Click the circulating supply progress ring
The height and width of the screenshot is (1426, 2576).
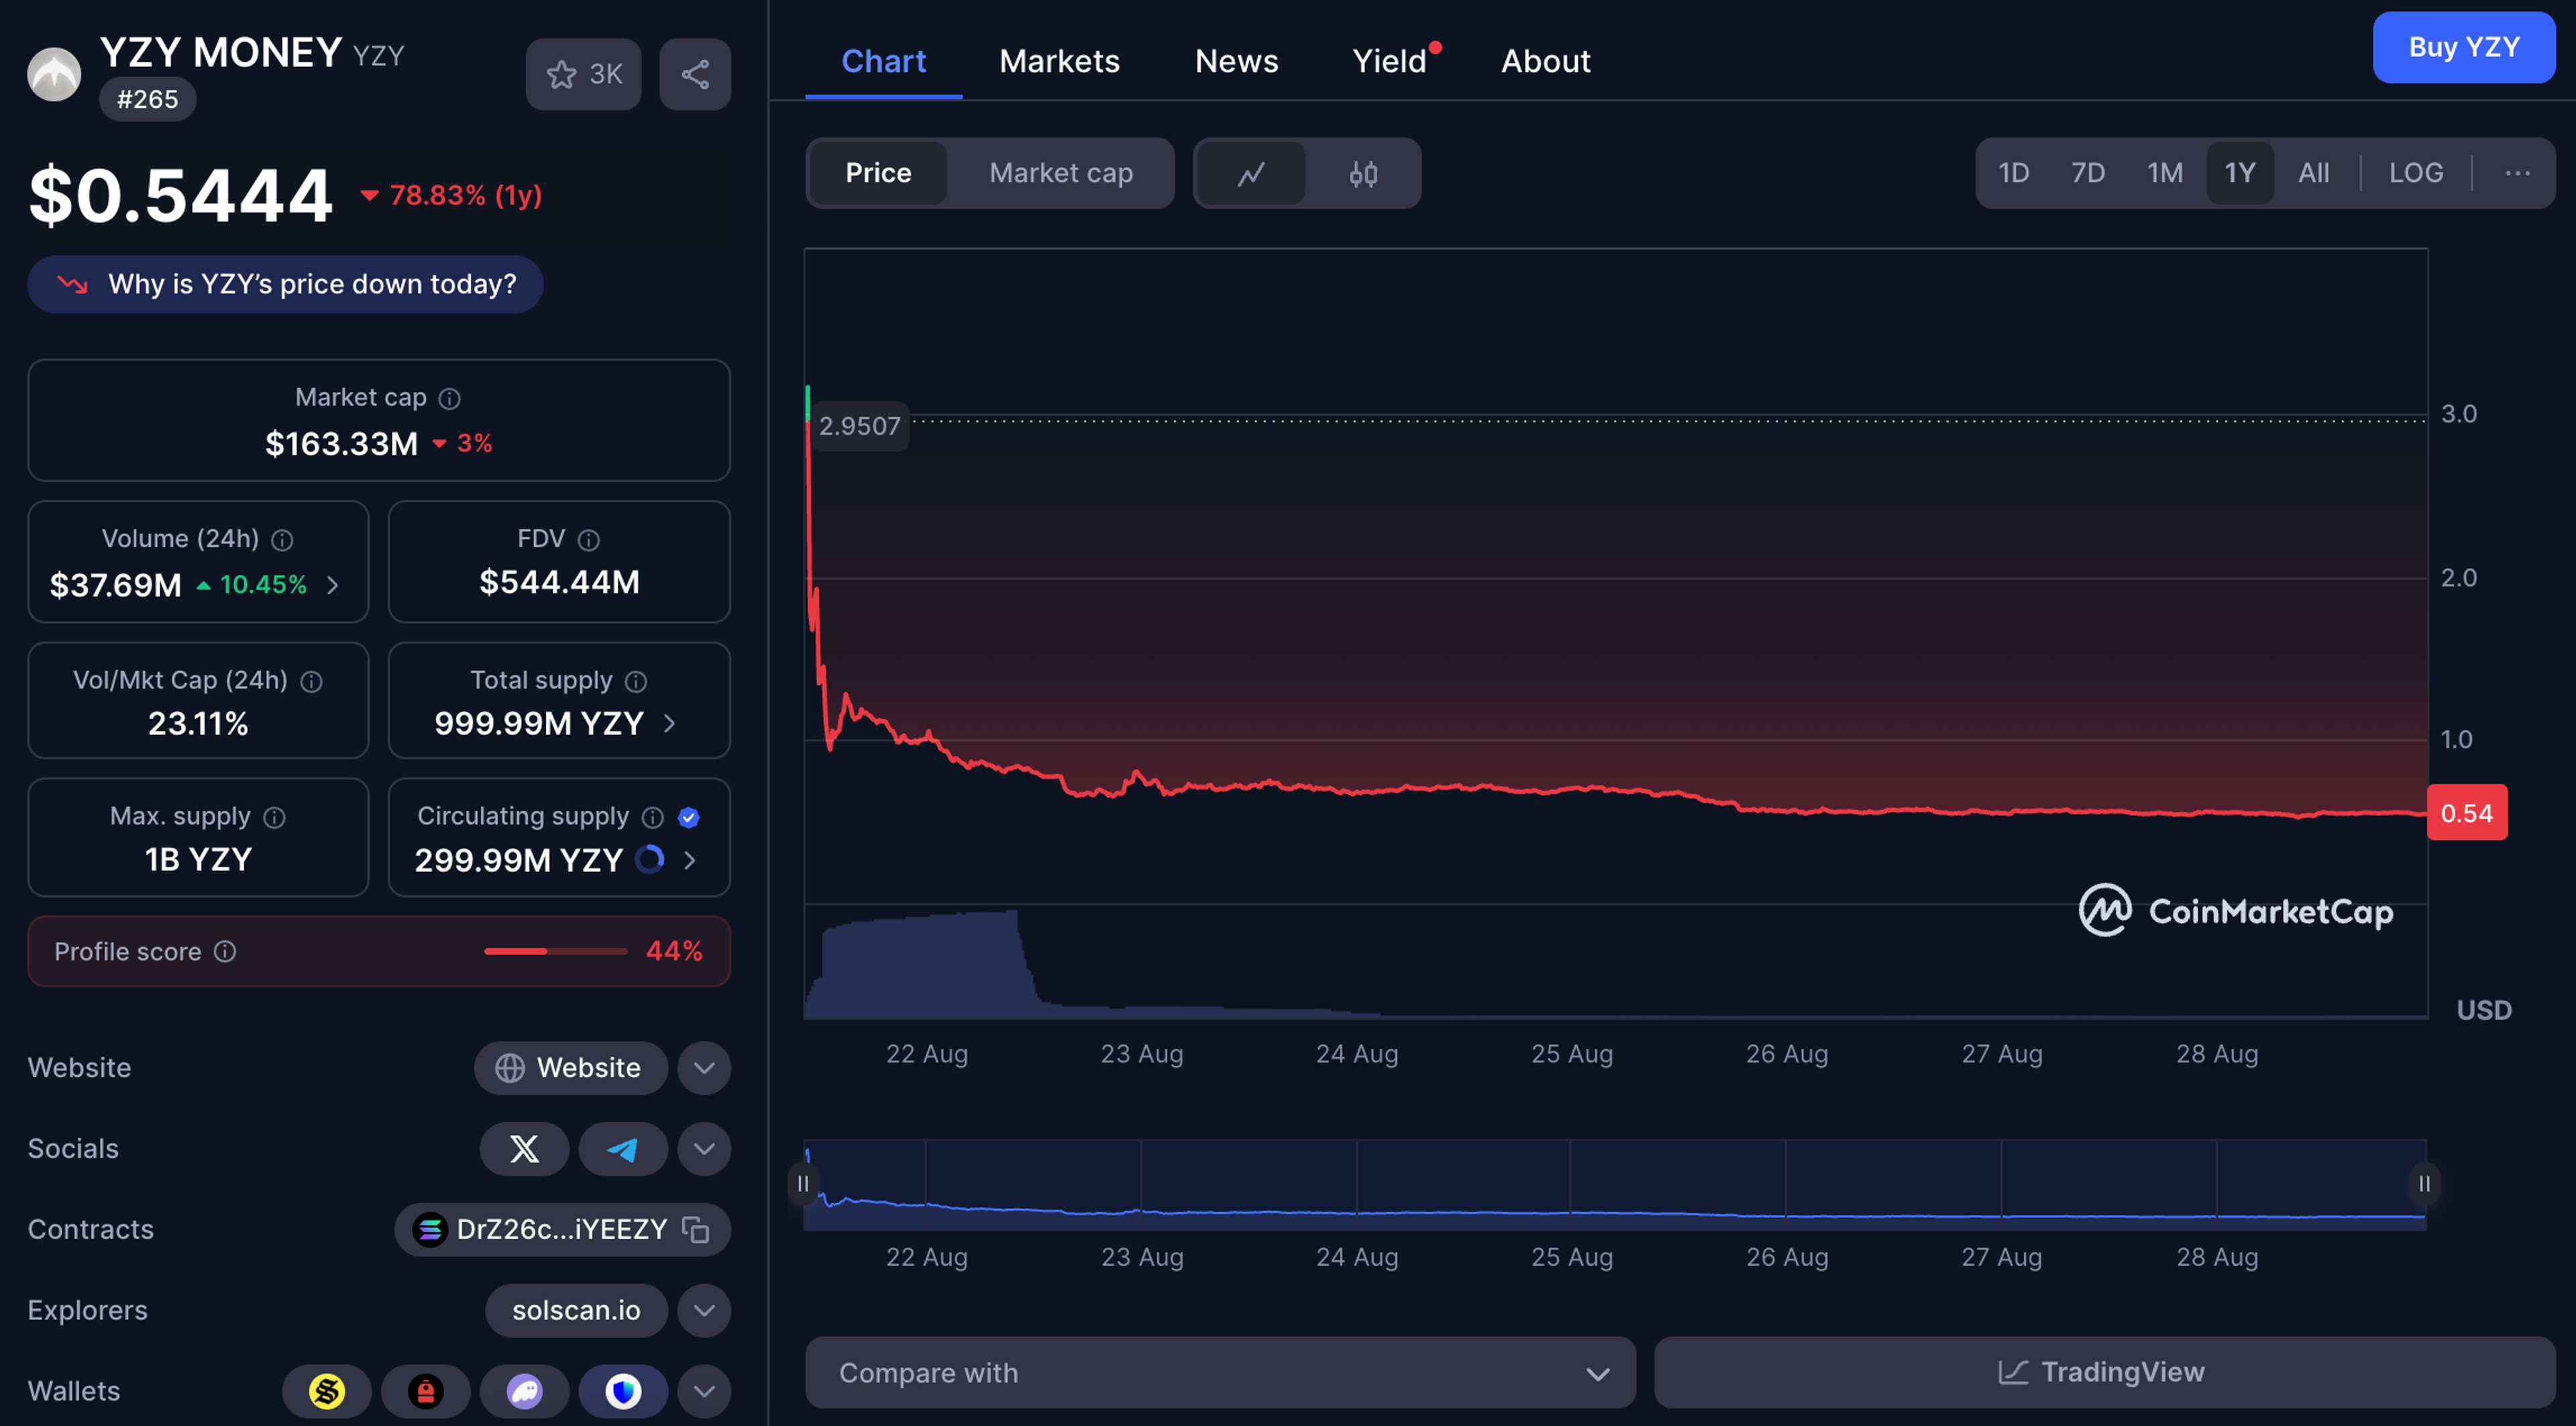pyautogui.click(x=650, y=859)
